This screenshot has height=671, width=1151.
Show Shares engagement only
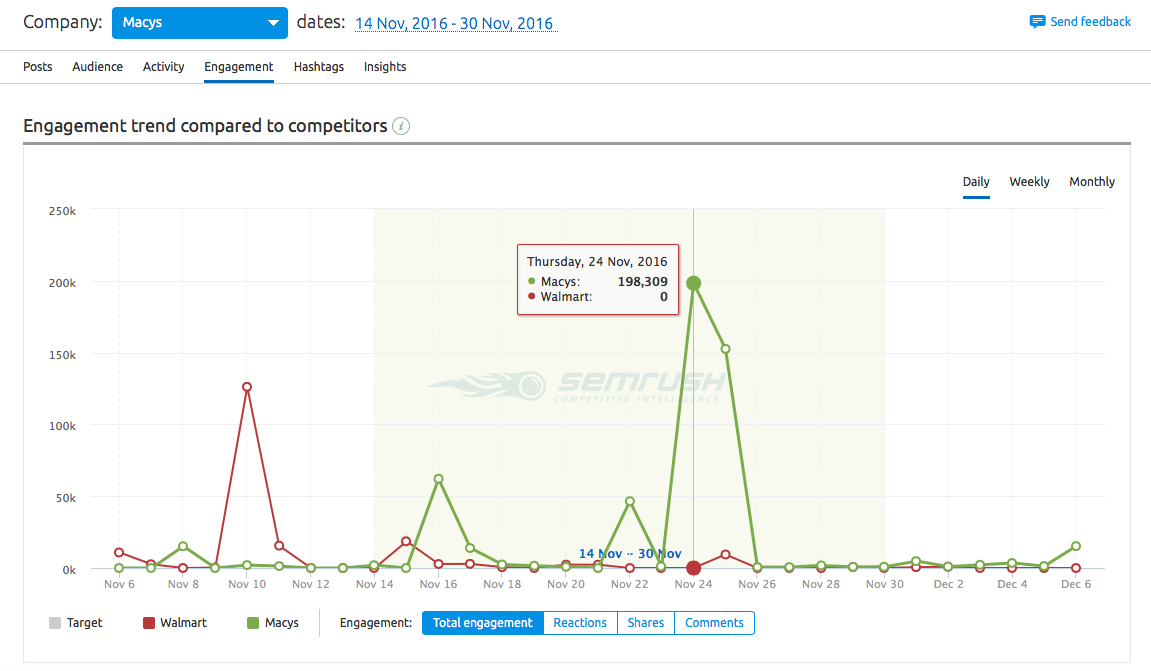click(x=646, y=623)
